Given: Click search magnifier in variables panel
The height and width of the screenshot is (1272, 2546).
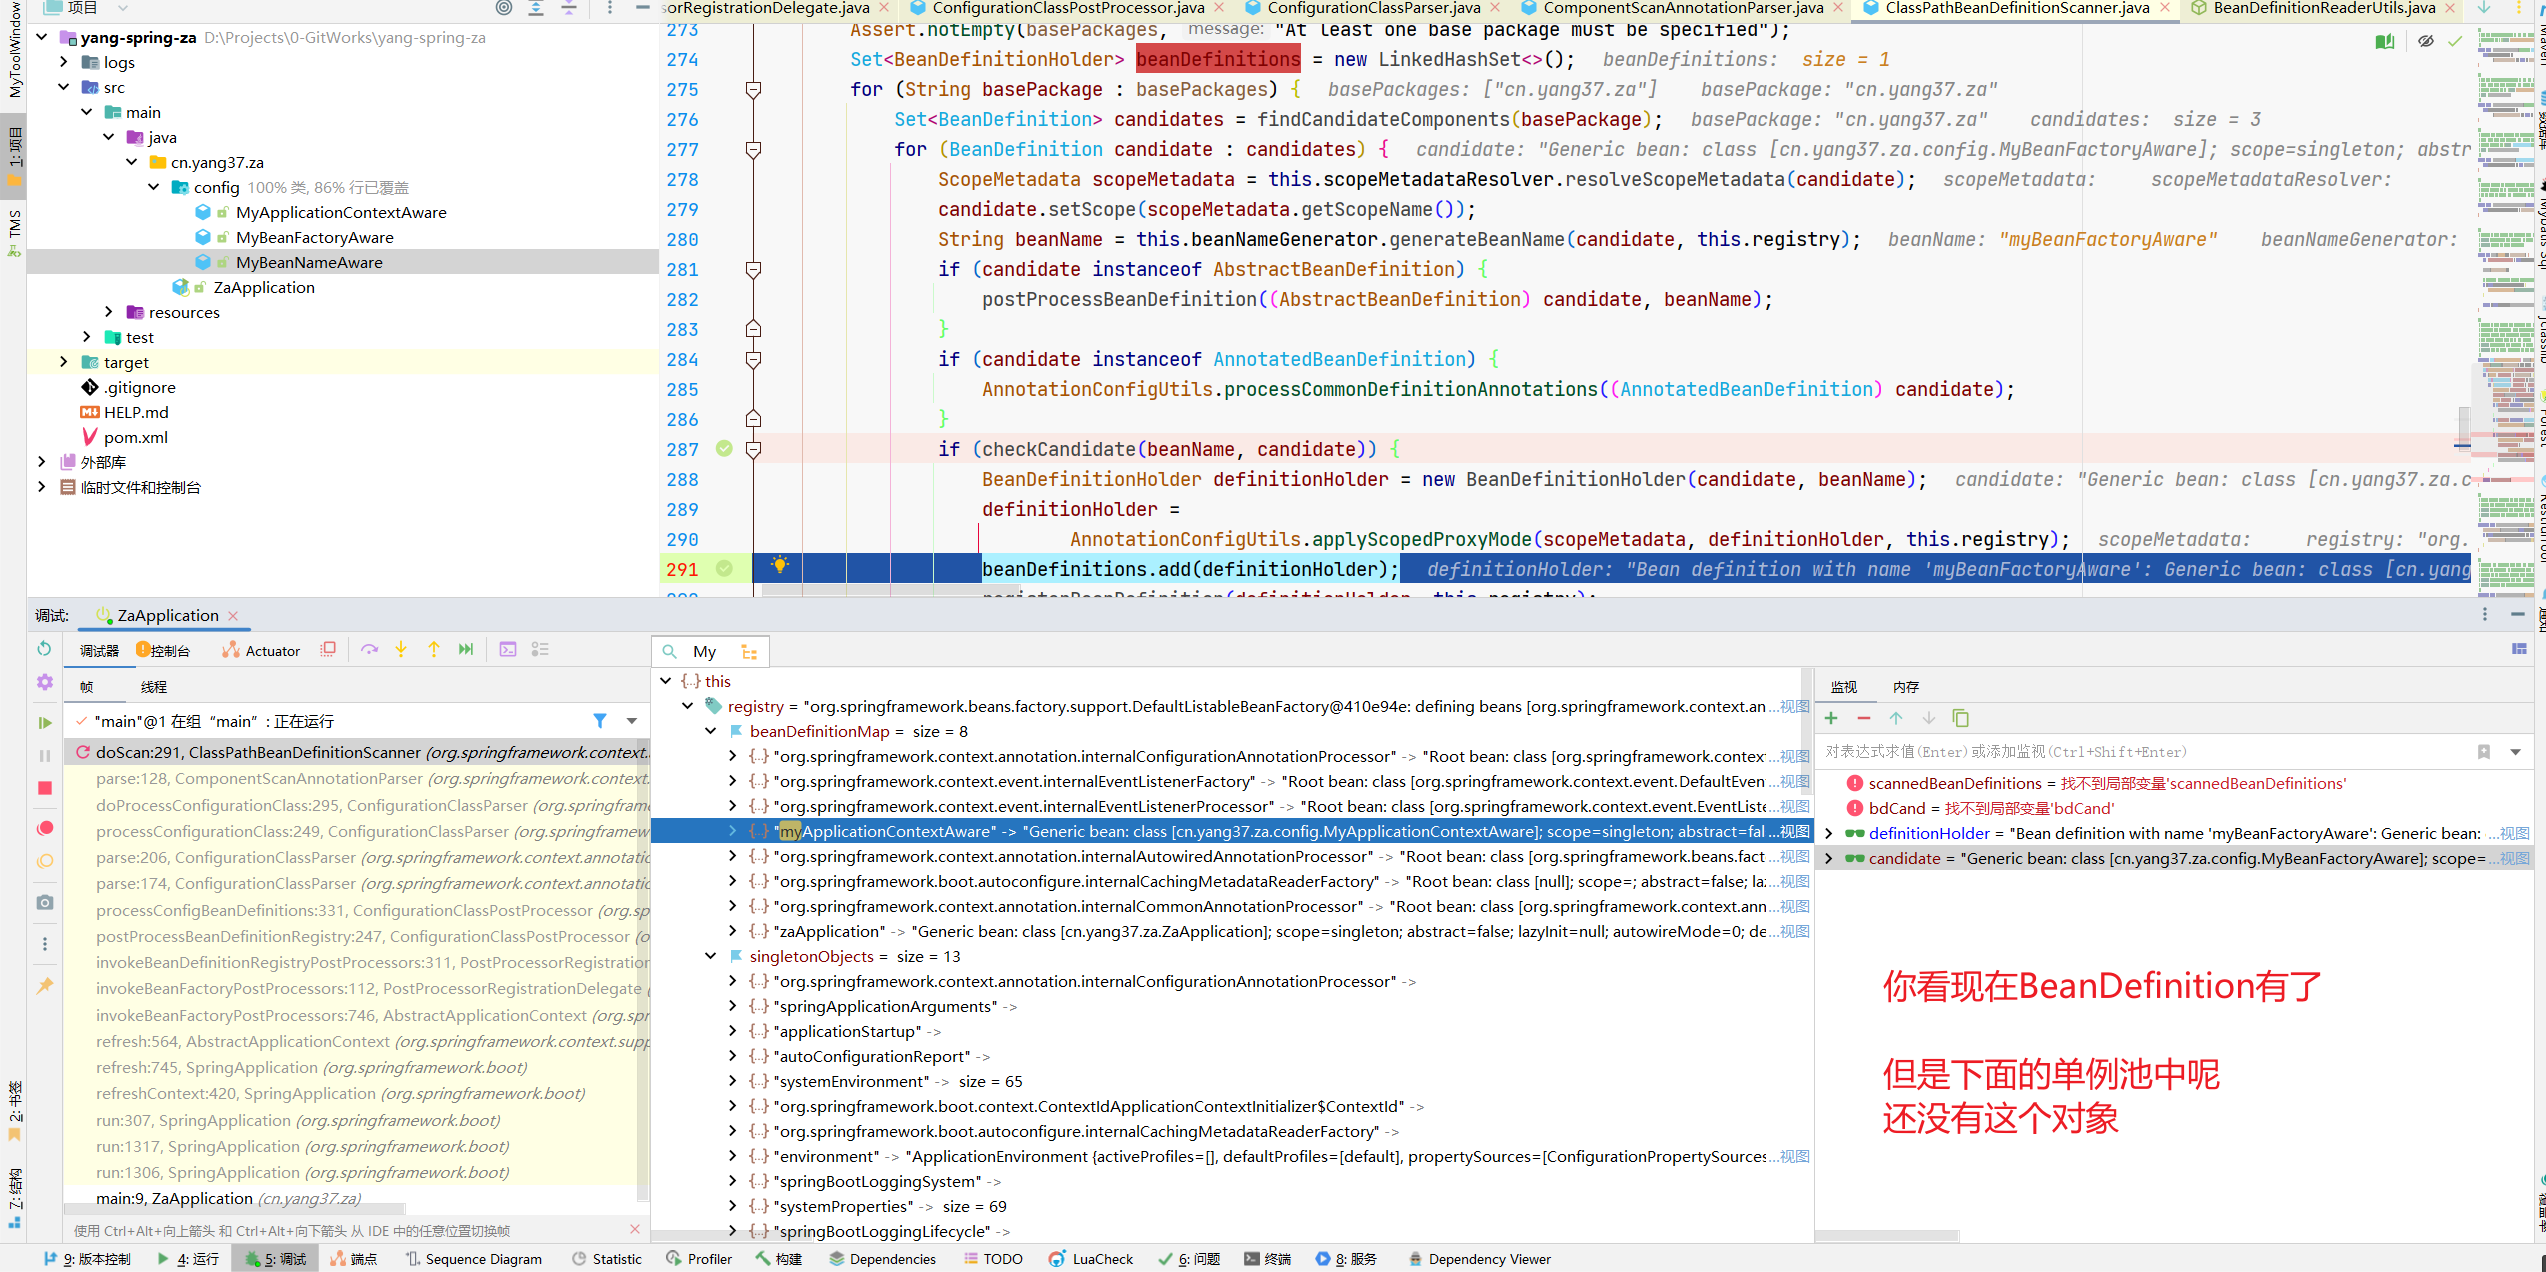Looking at the screenshot, I should [670, 652].
